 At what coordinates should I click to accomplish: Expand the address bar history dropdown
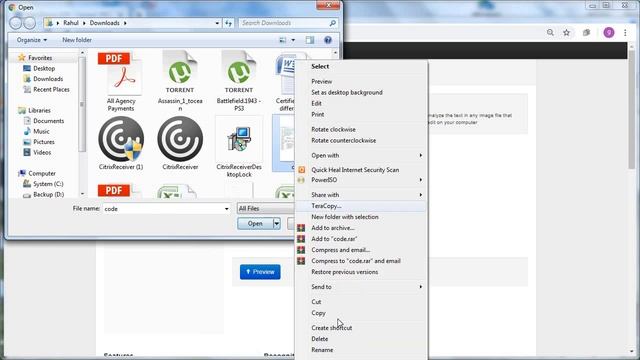coord(217,23)
